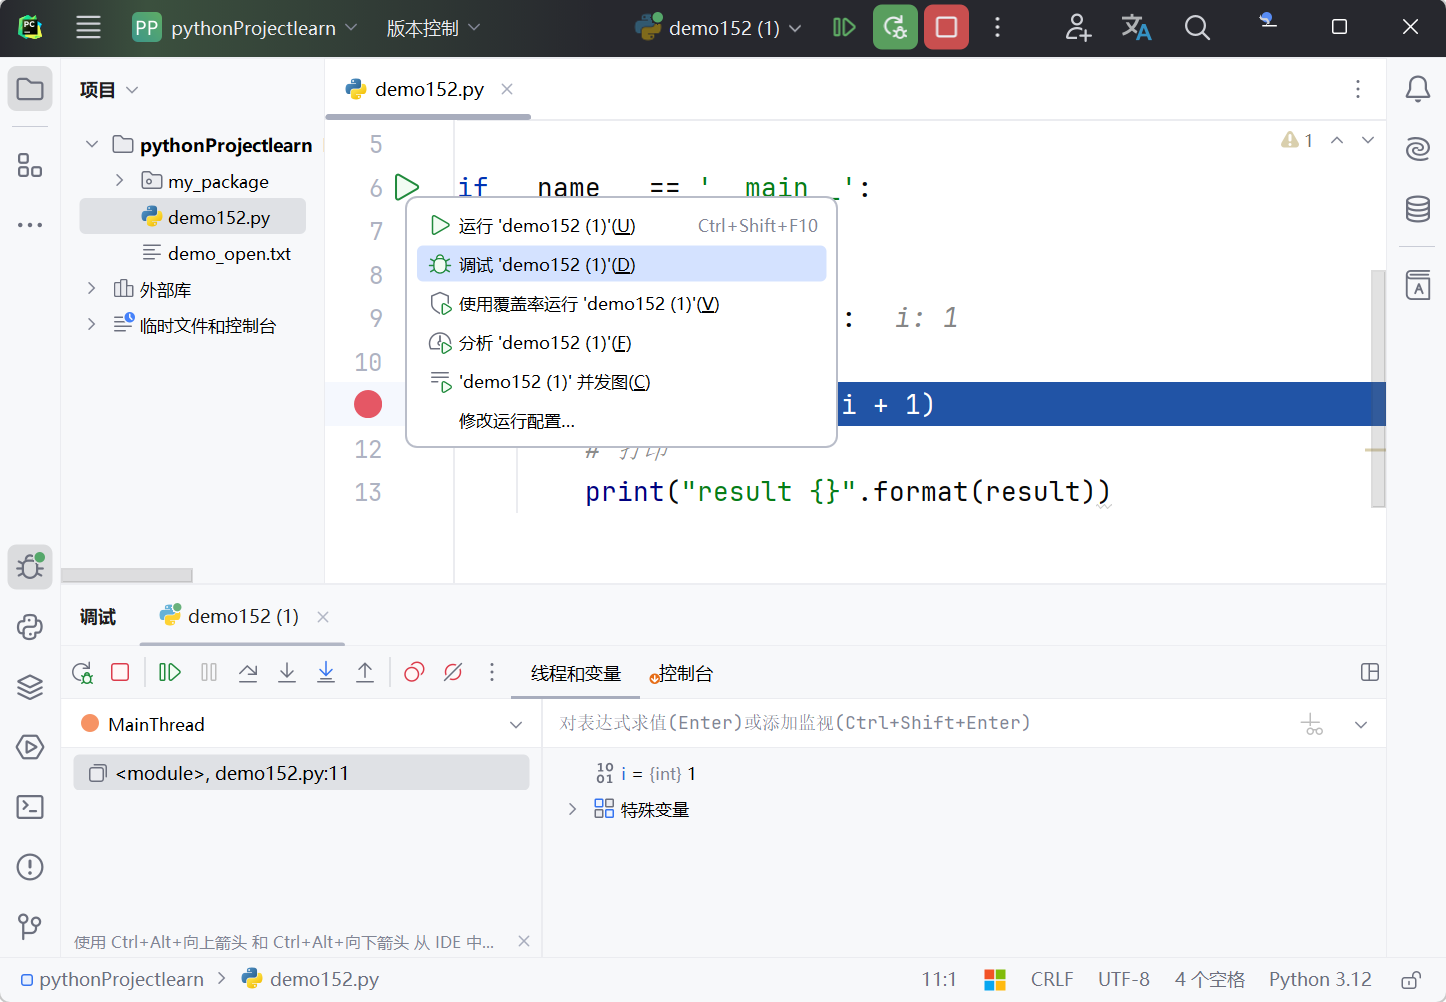Click the editor vertical scrollbar
This screenshot has width=1446, height=1002.
[x=1378, y=388]
